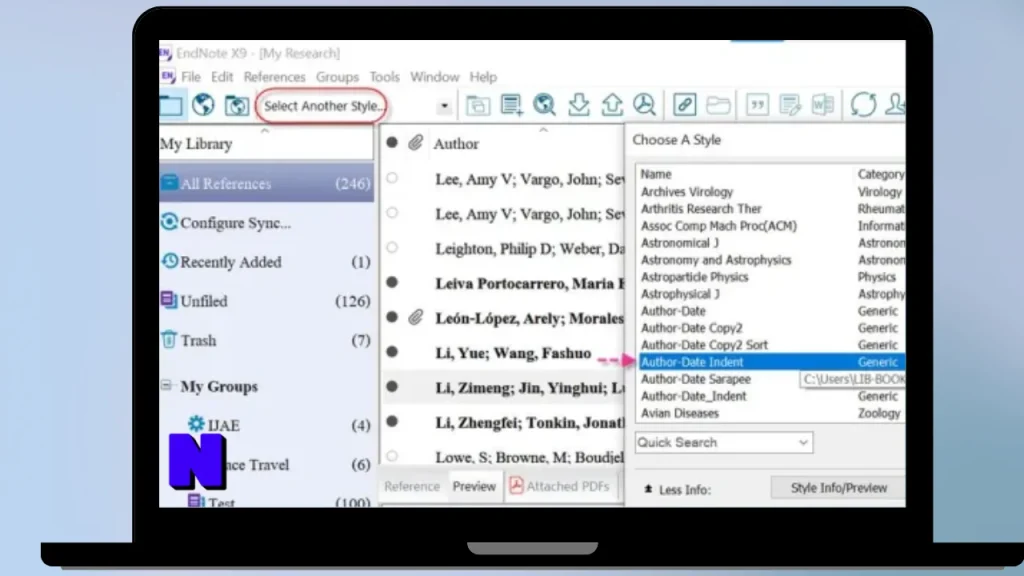Toggle read status dot for Li, Yue row

point(392,351)
